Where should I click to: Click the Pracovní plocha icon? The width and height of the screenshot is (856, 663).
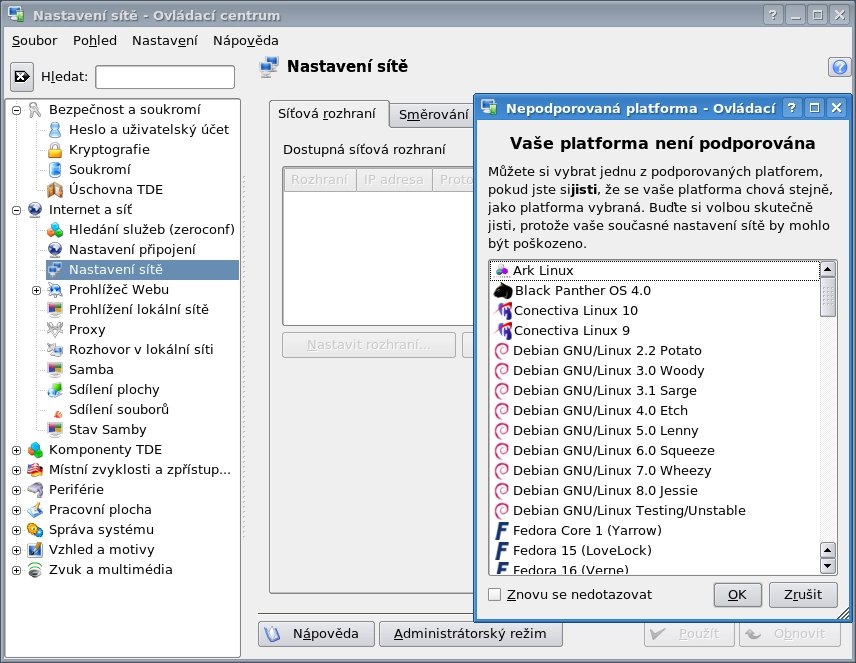[x=35, y=510]
